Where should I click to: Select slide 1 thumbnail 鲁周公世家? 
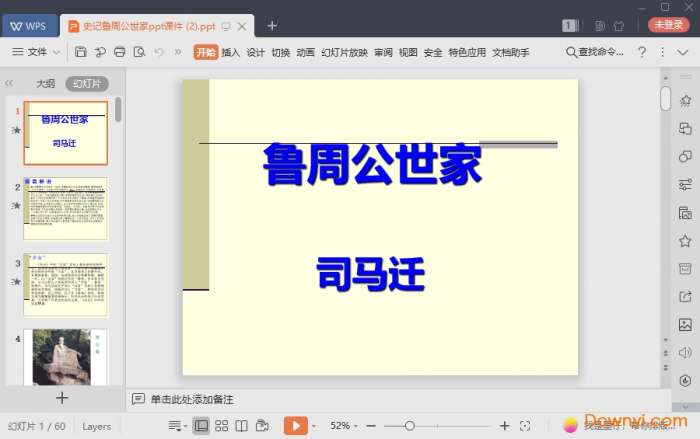(x=66, y=133)
